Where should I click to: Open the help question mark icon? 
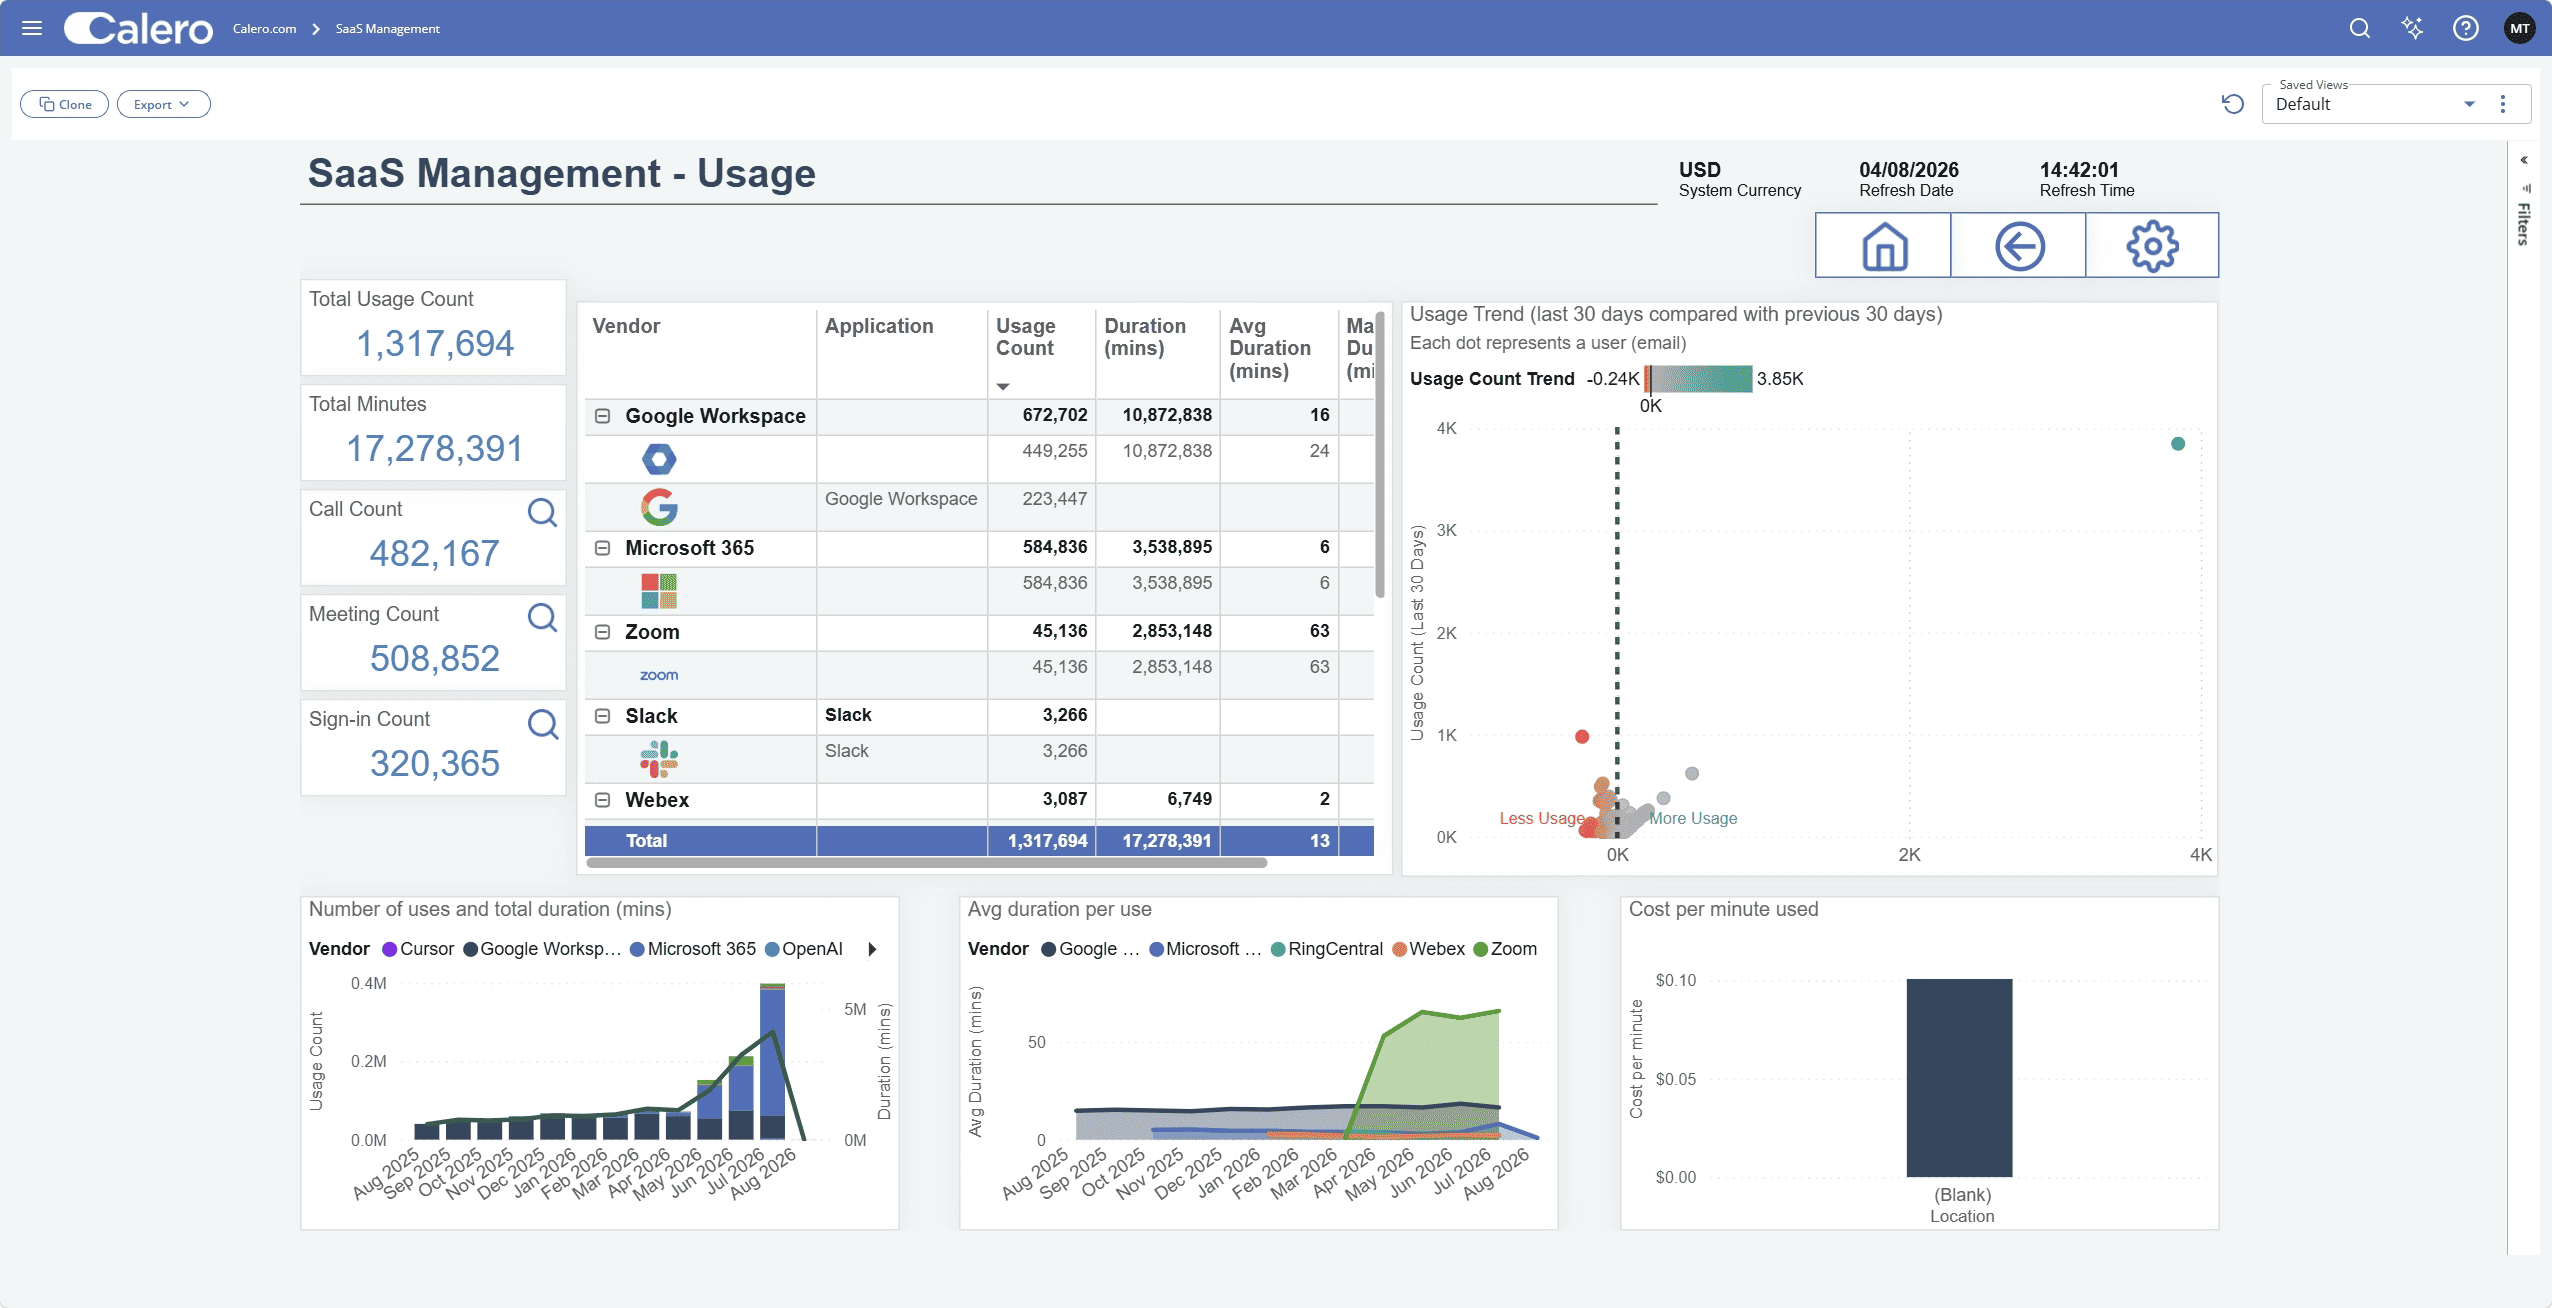[x=2466, y=28]
